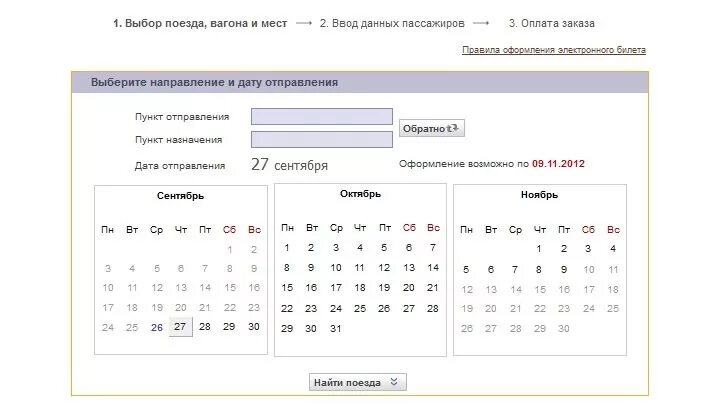
Task: Choose November 3 in the calendar
Action: (588, 249)
